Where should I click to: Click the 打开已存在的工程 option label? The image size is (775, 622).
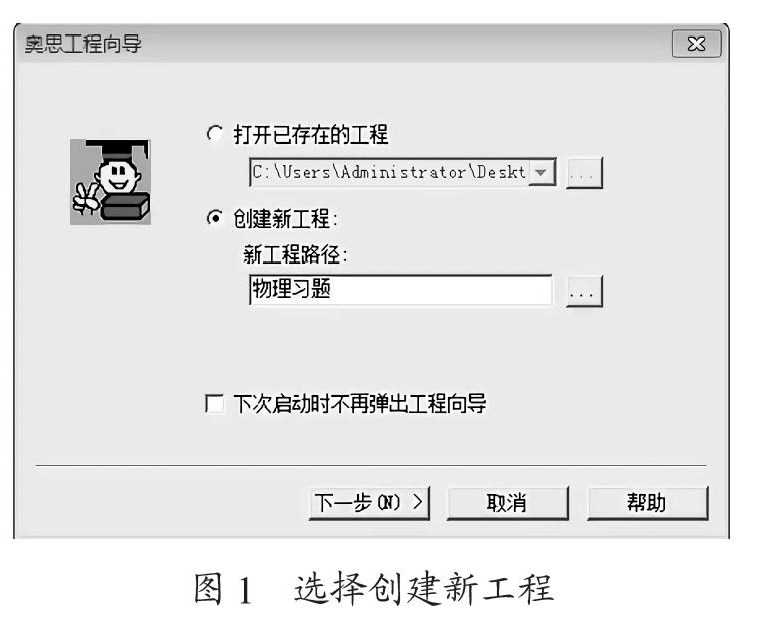click(310, 134)
